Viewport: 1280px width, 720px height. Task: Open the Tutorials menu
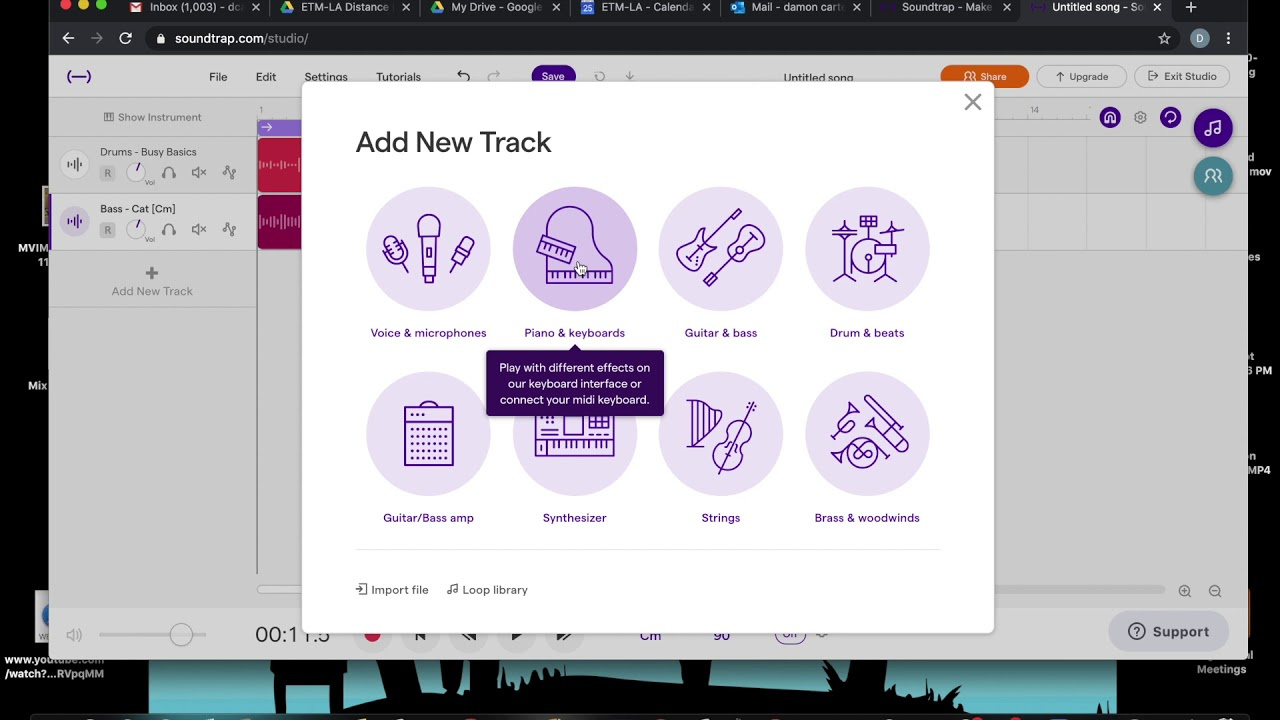(x=397, y=76)
